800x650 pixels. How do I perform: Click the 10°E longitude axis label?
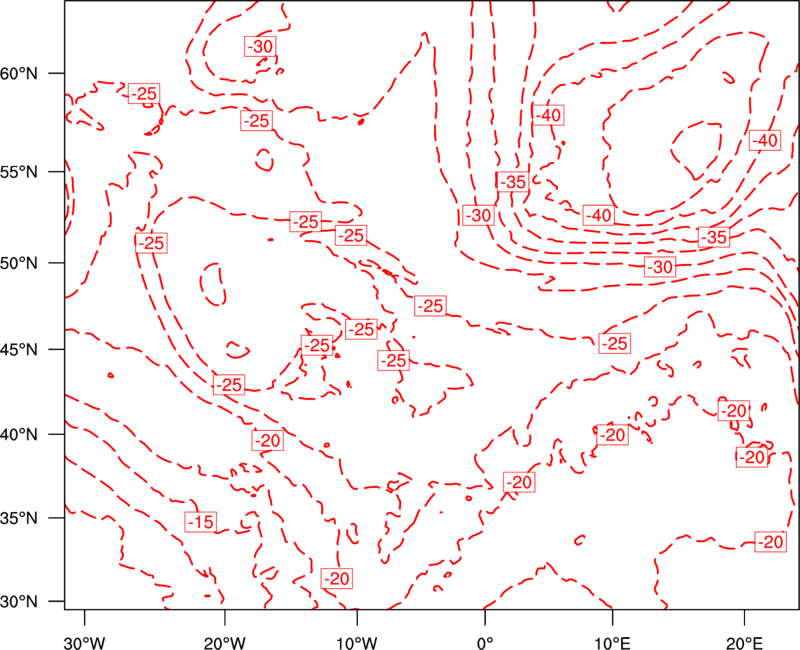click(x=613, y=643)
